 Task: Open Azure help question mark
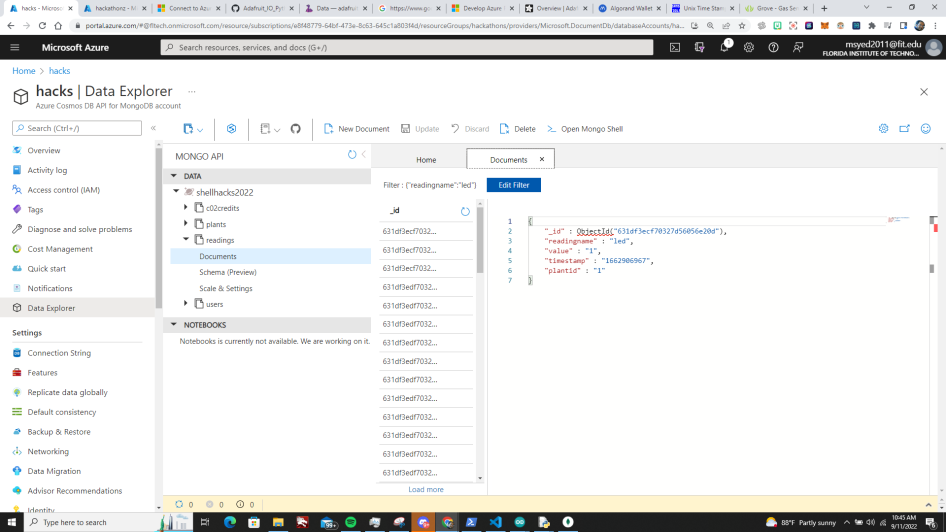coord(773,47)
